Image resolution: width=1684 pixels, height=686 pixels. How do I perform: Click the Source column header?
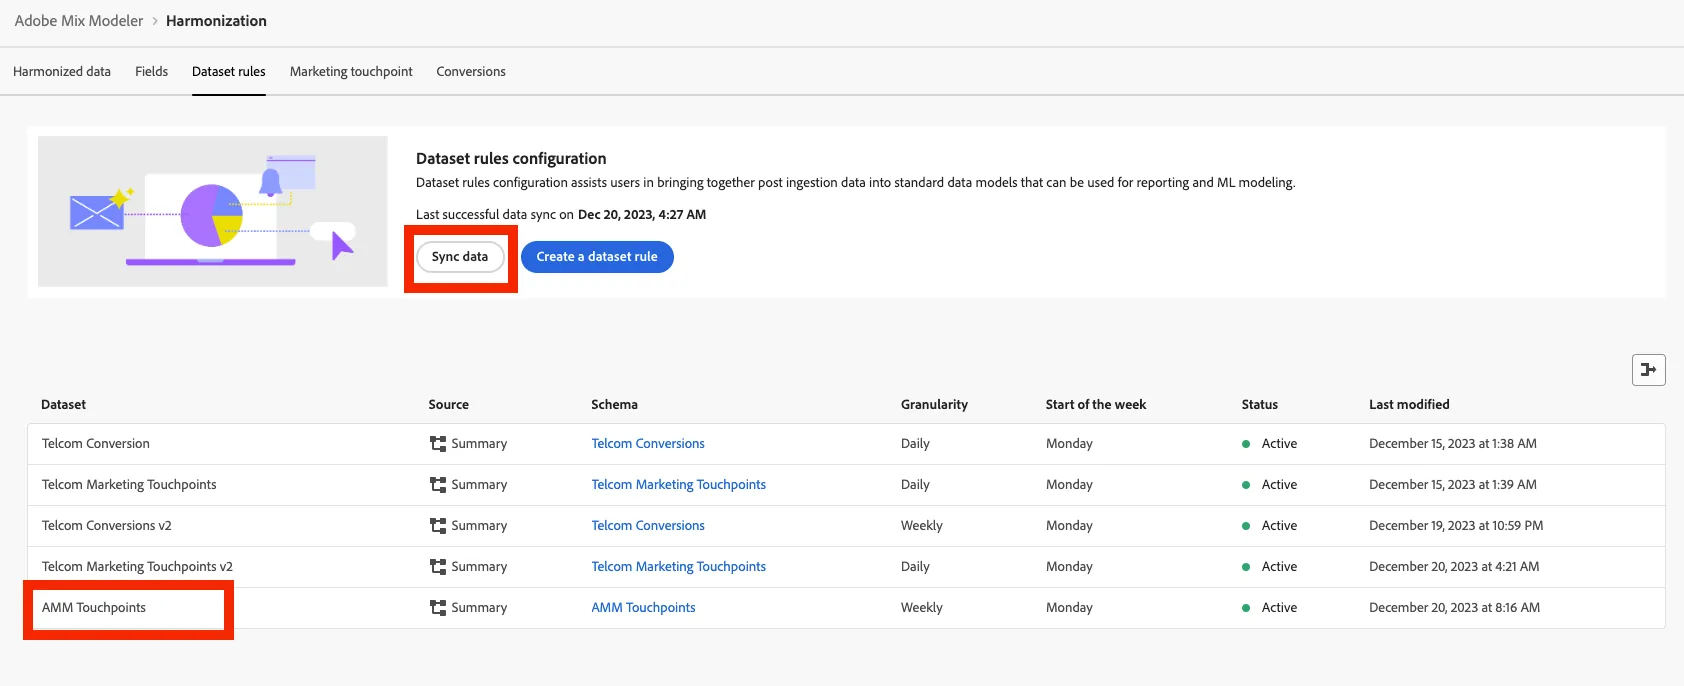coord(448,405)
